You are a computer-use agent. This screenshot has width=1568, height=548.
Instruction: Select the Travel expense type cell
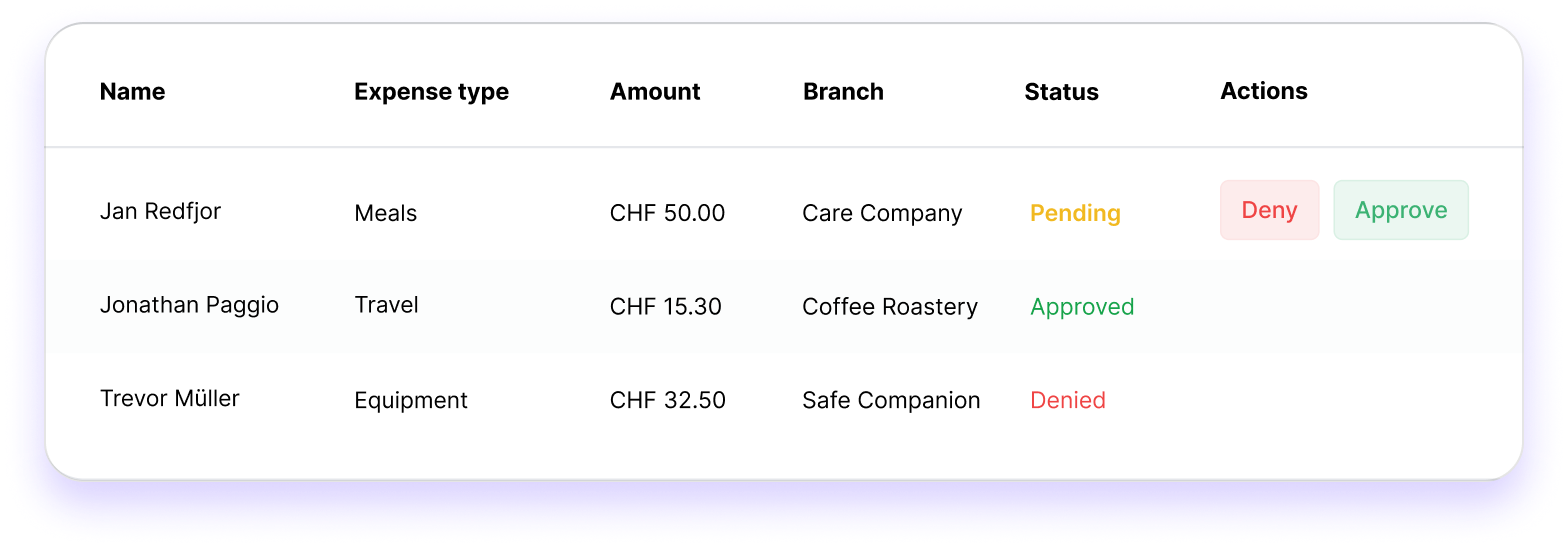[x=386, y=305]
